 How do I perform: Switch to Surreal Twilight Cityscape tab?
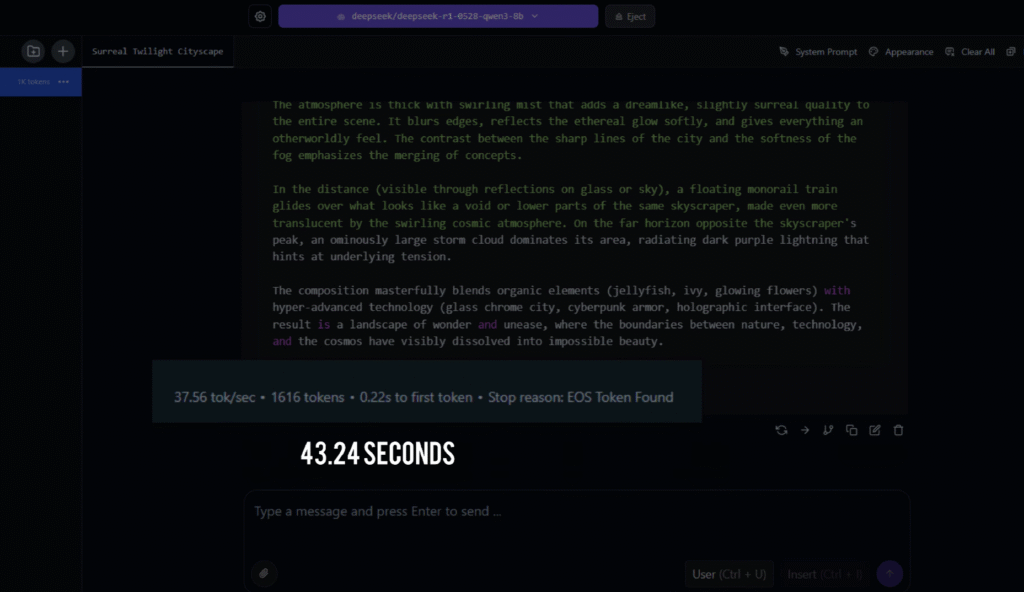[x=157, y=52]
